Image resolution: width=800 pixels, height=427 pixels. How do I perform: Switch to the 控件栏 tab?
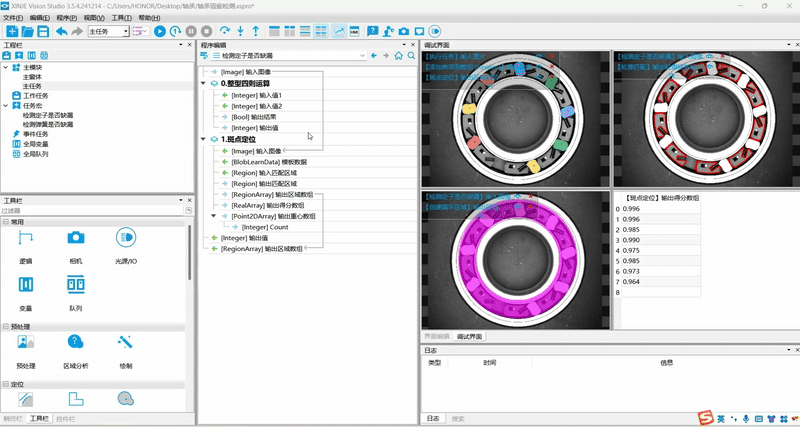click(x=66, y=419)
